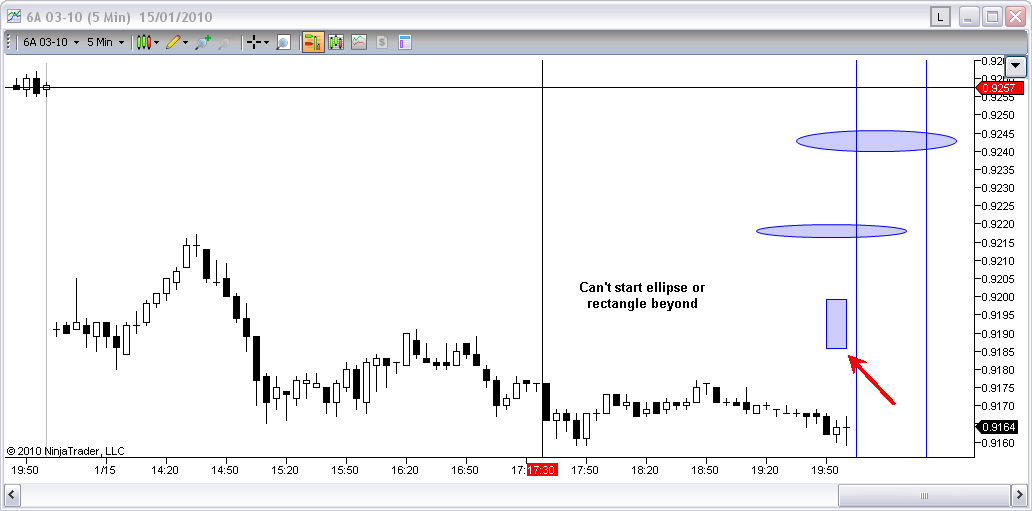Expand the crosshair cursor dropdown arrow
This screenshot has width=1032, height=511.
[266, 43]
